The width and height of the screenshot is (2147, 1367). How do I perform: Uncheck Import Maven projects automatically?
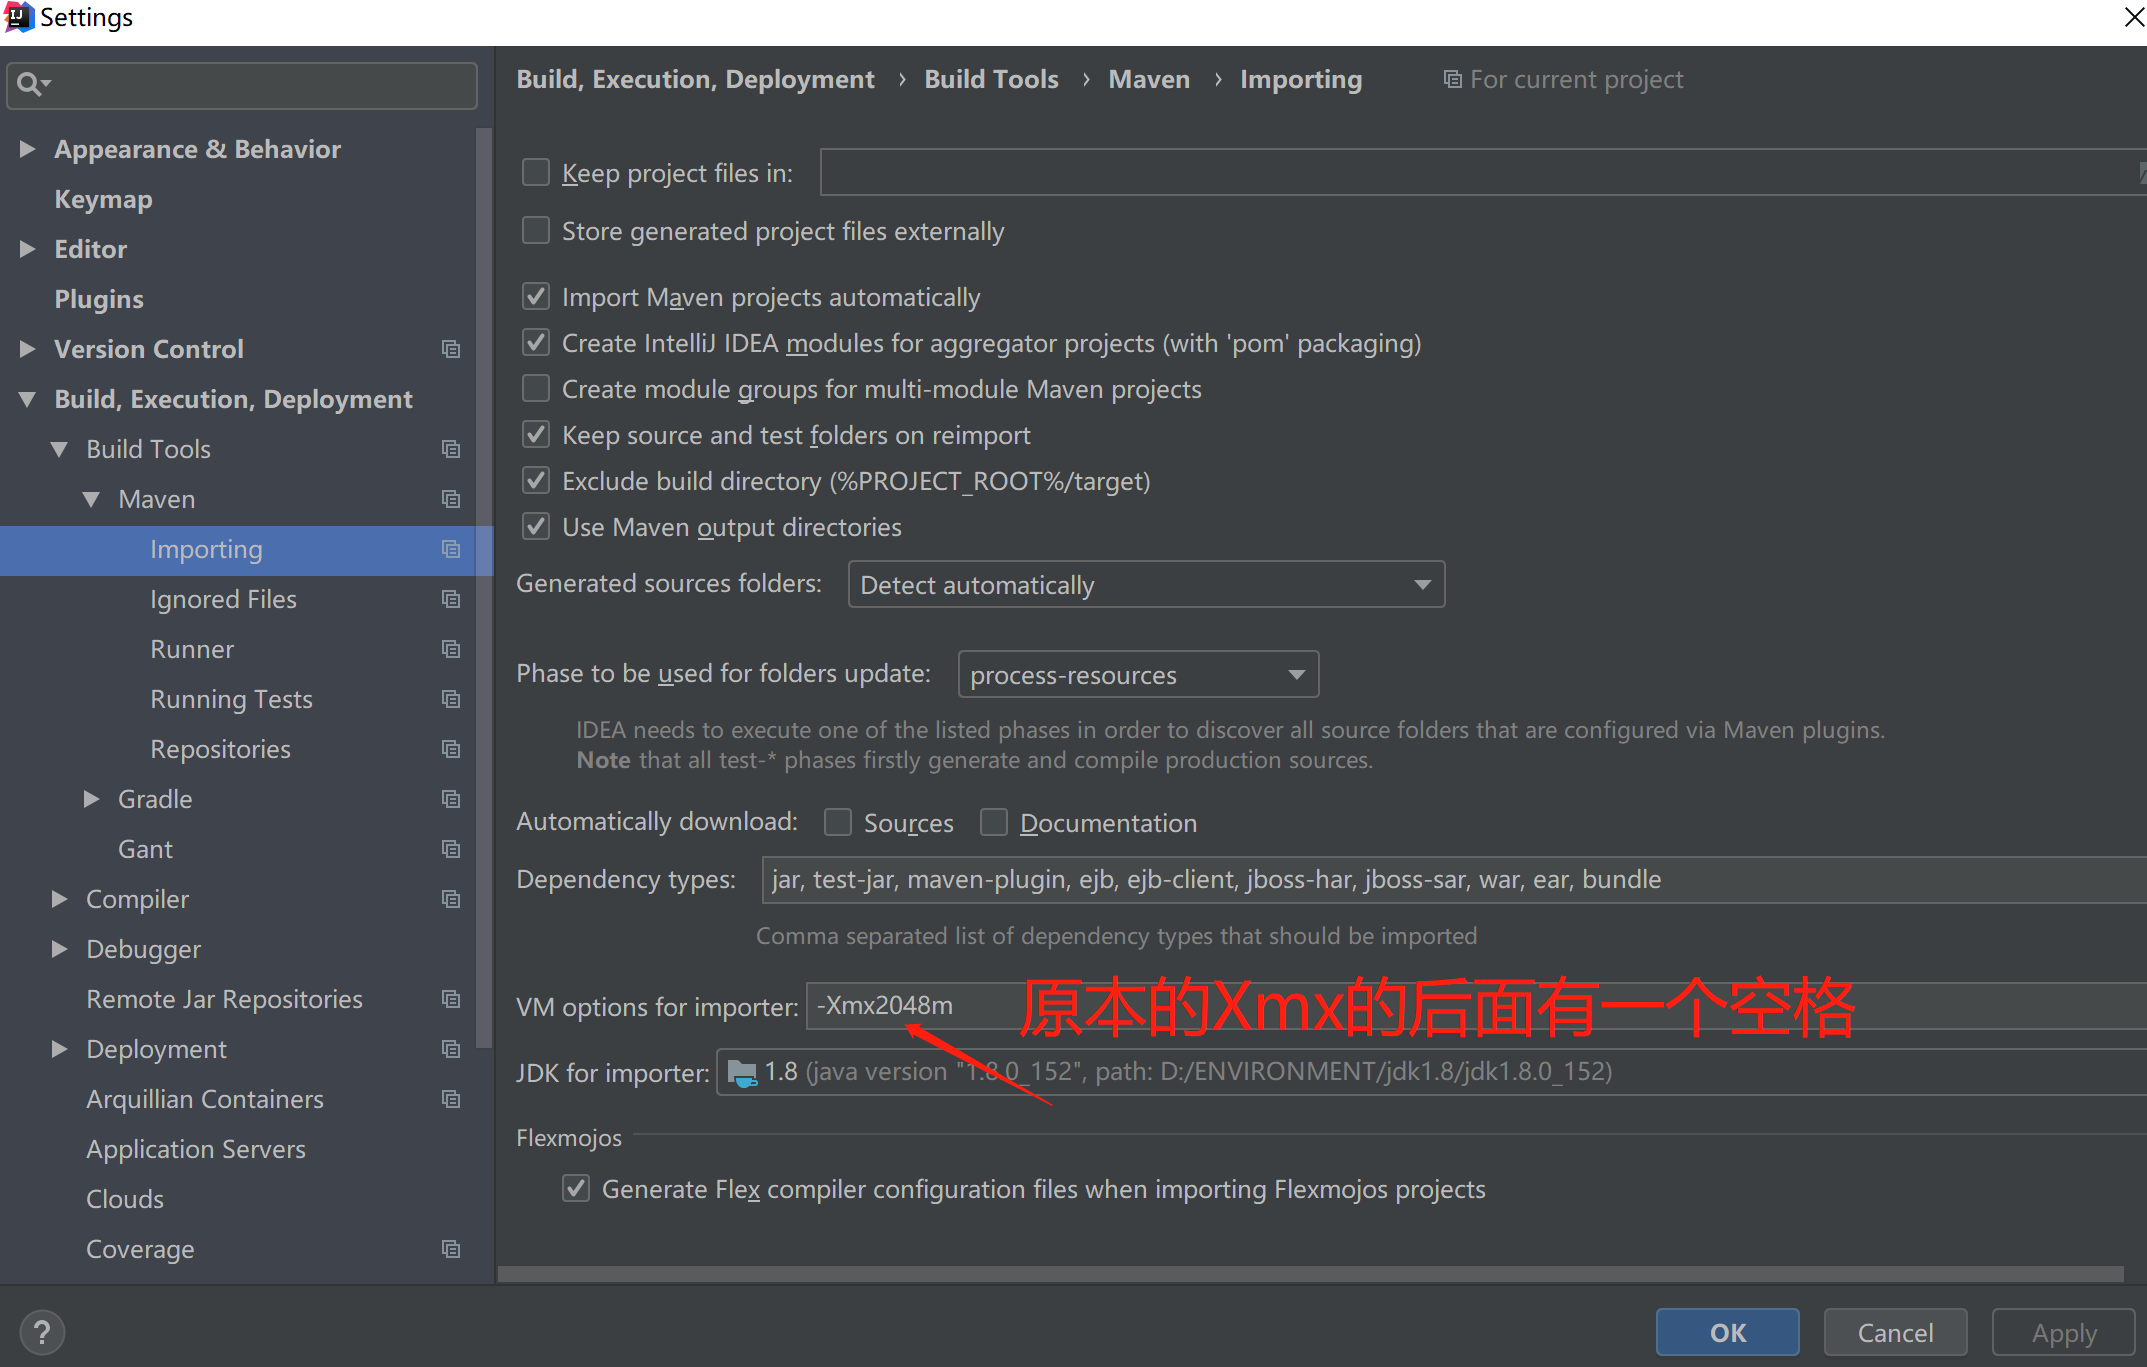[x=536, y=297]
